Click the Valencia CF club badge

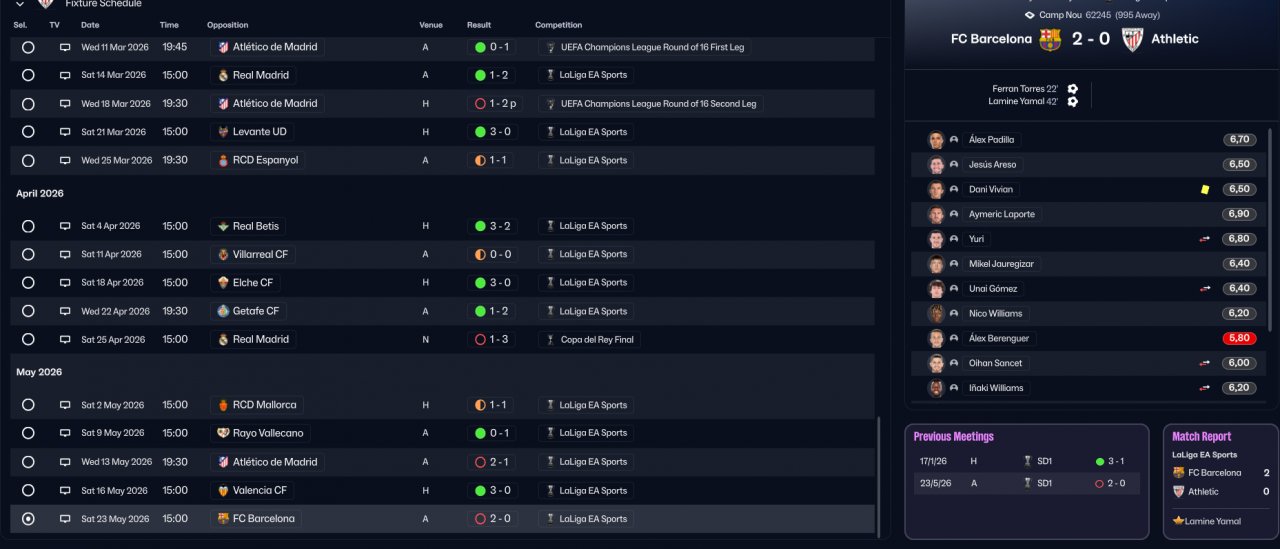point(223,490)
